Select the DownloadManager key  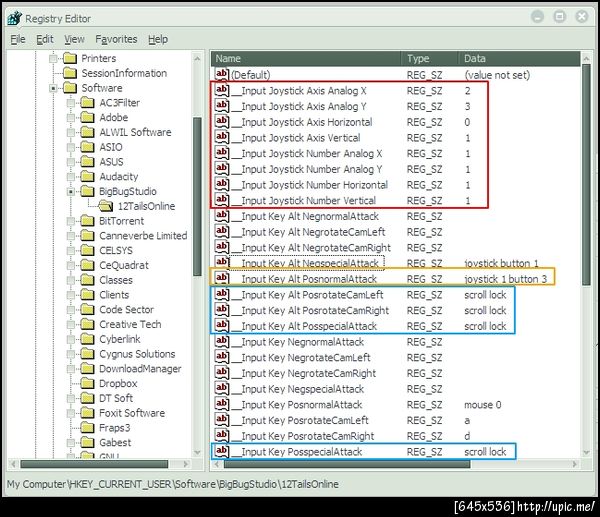(x=140, y=369)
